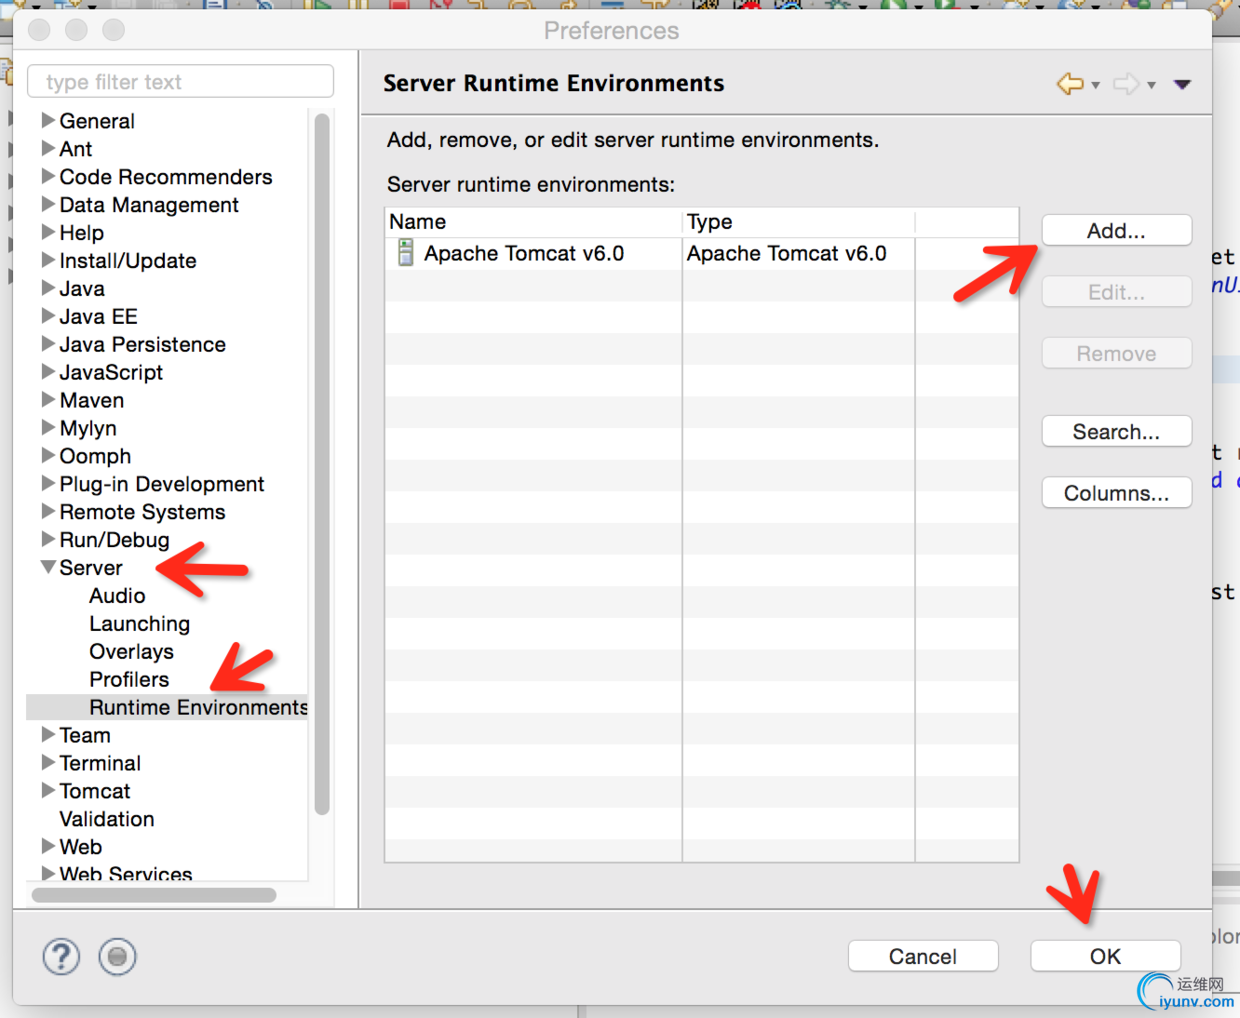Expand the Ant preferences node
1240x1018 pixels.
[x=48, y=148]
